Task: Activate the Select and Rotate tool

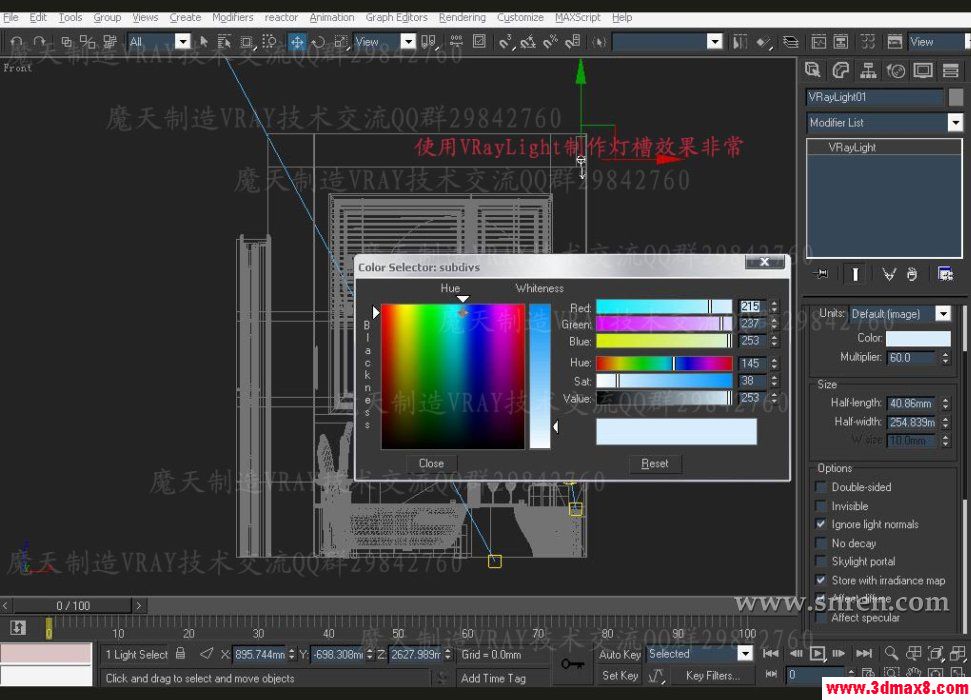Action: click(x=319, y=42)
